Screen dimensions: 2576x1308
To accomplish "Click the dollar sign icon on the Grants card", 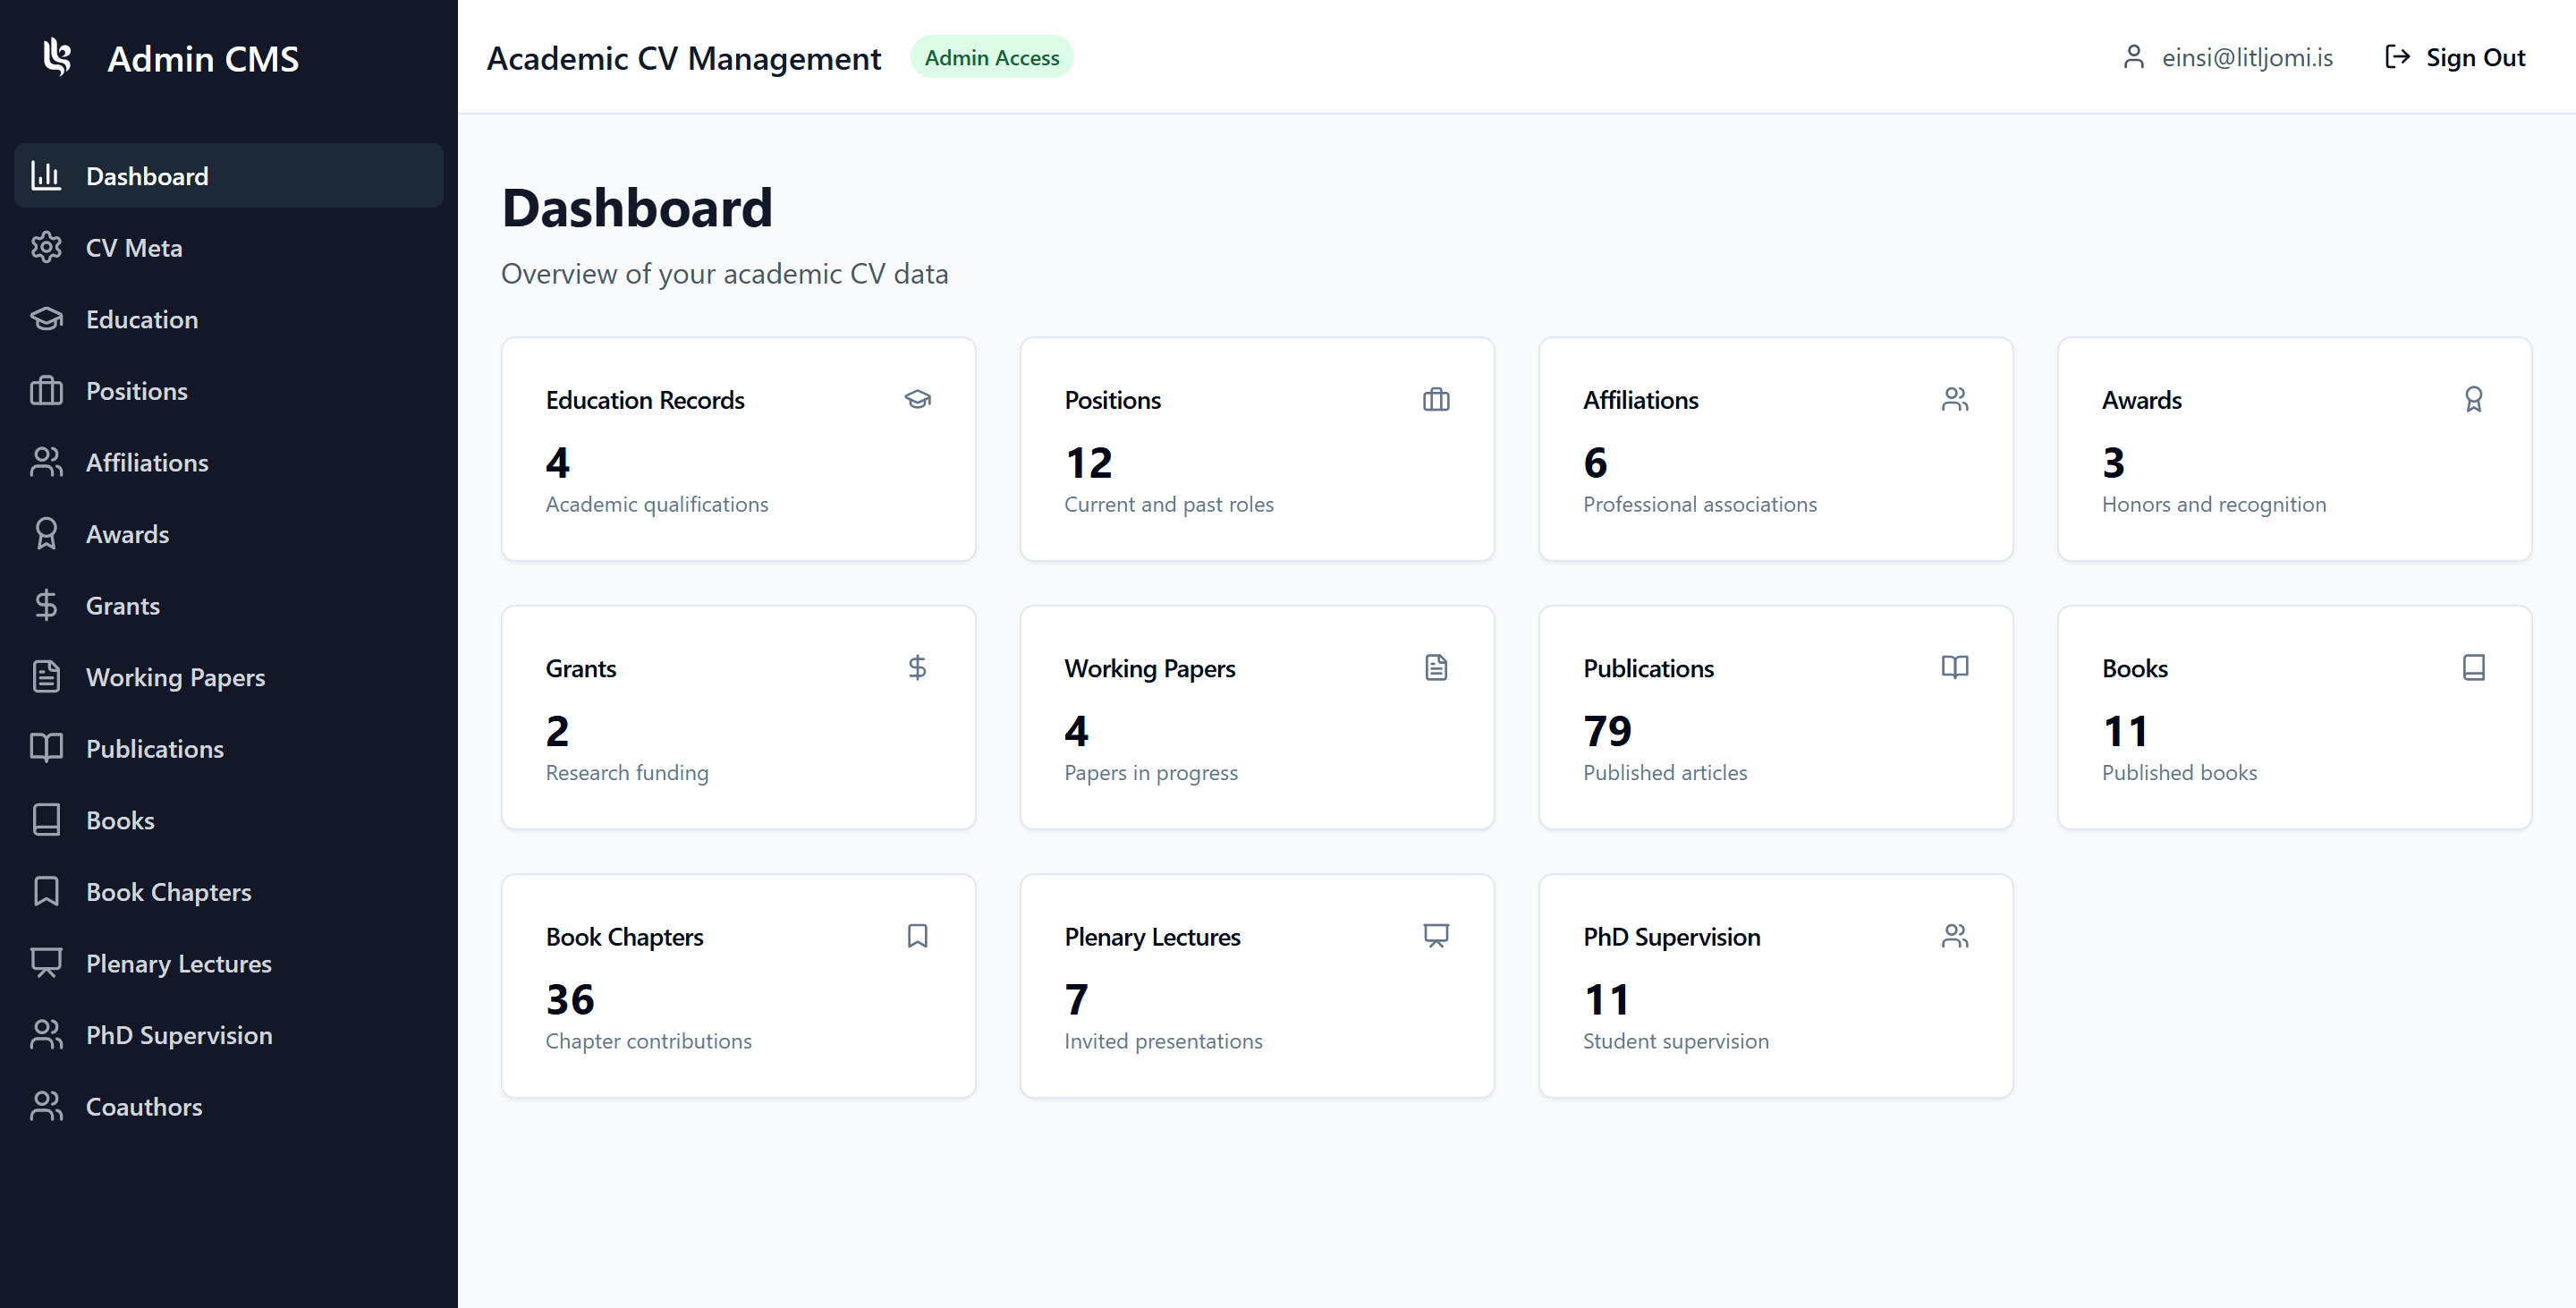I will pyautogui.click(x=918, y=667).
